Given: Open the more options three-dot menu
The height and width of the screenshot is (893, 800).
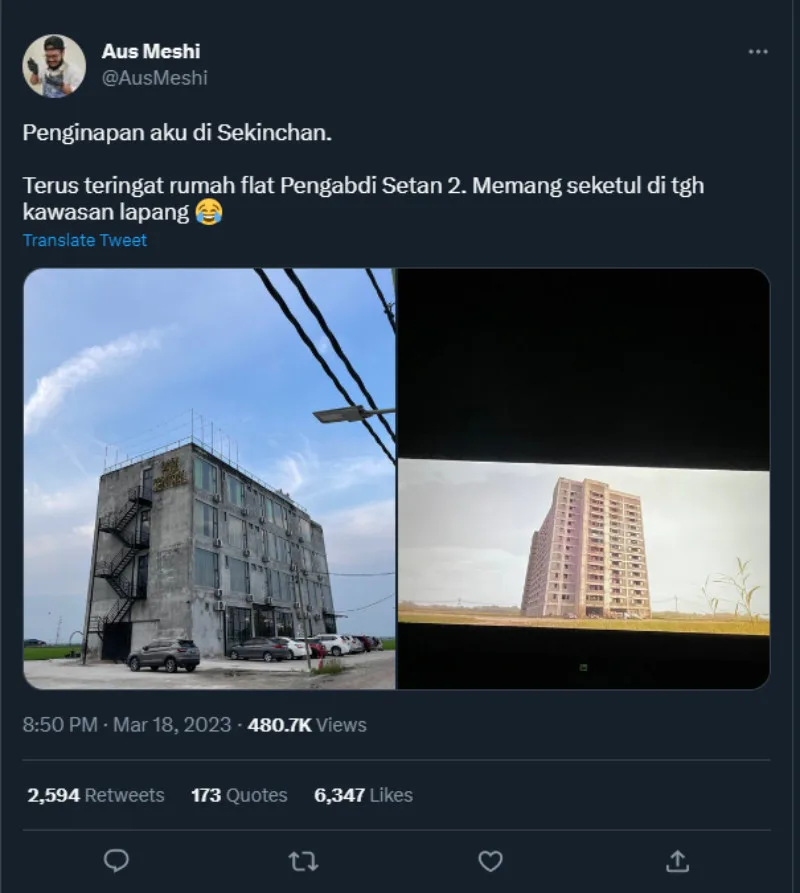Looking at the screenshot, I should 758,51.
